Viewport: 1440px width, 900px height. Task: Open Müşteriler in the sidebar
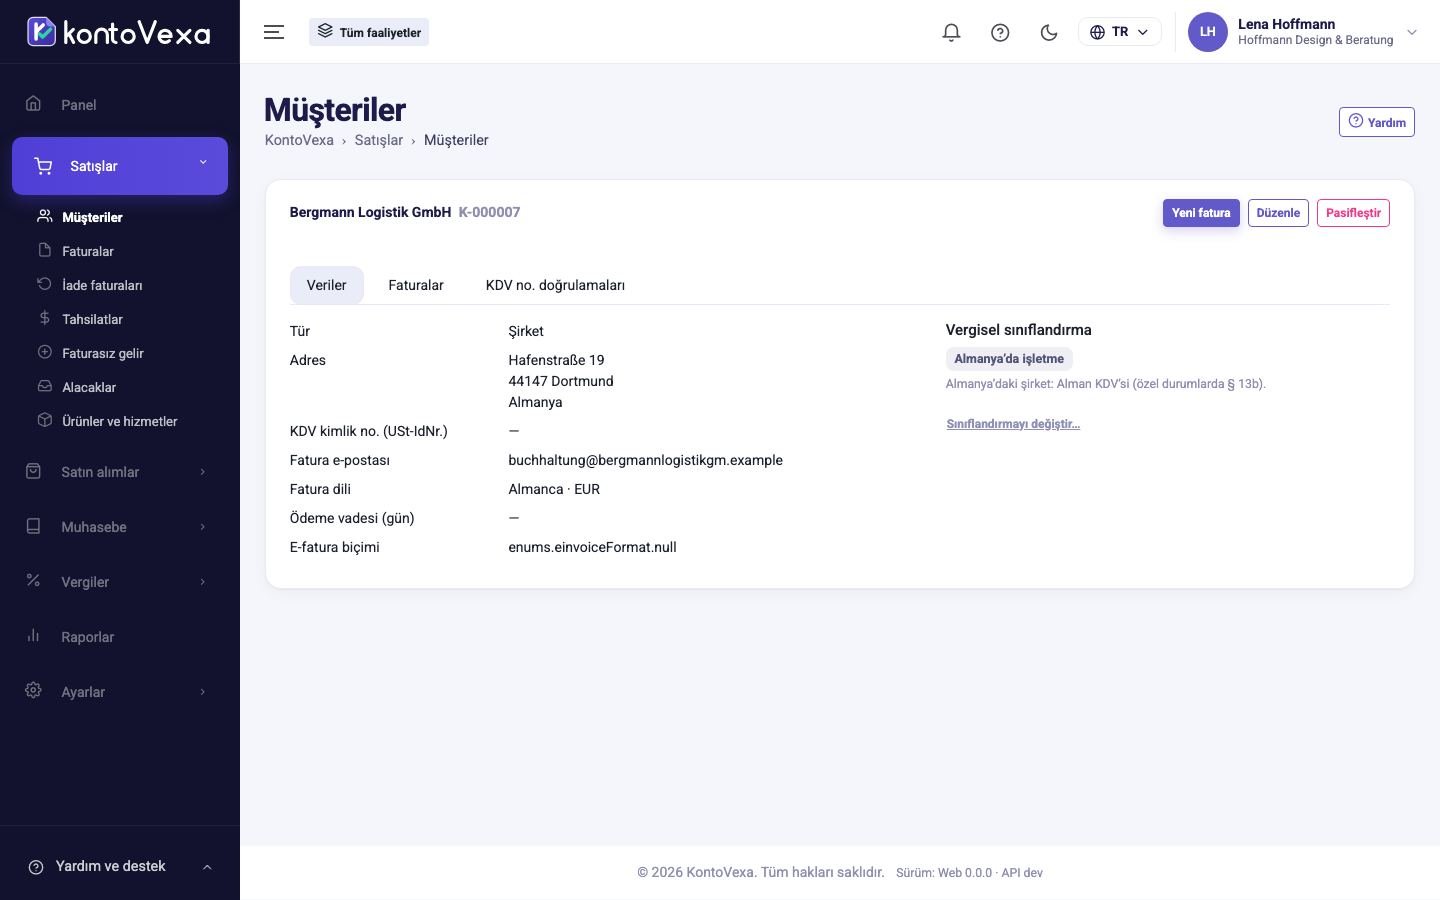92,217
